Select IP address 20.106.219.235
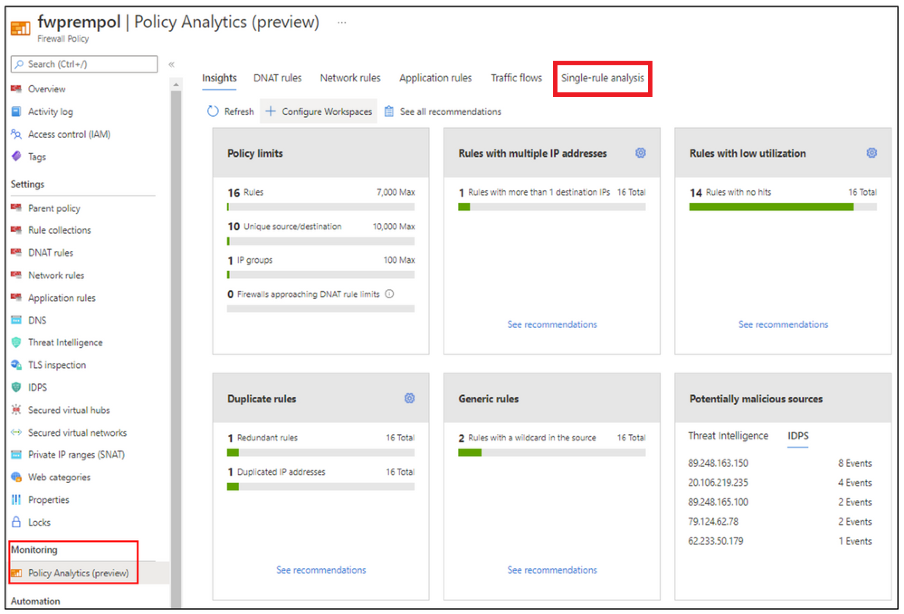The image size is (904, 614). coord(718,483)
